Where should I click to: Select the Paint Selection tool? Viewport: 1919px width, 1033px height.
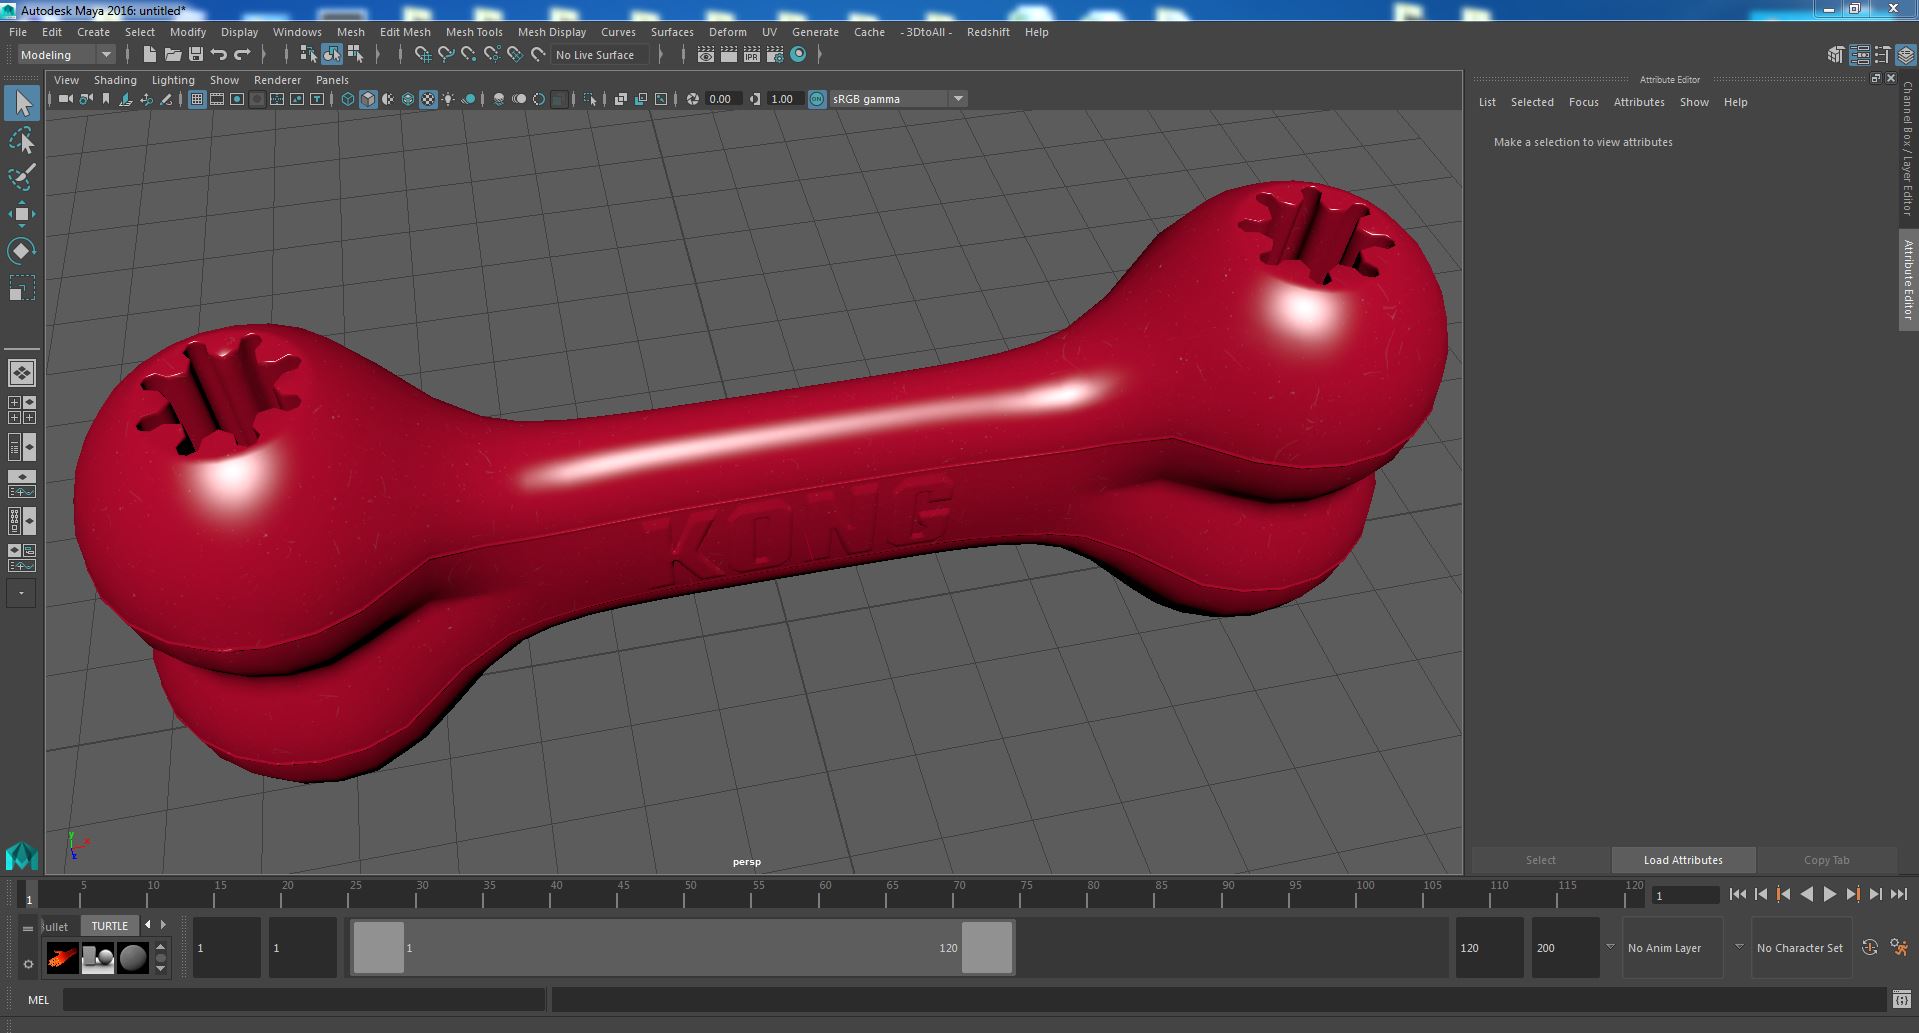click(x=22, y=177)
